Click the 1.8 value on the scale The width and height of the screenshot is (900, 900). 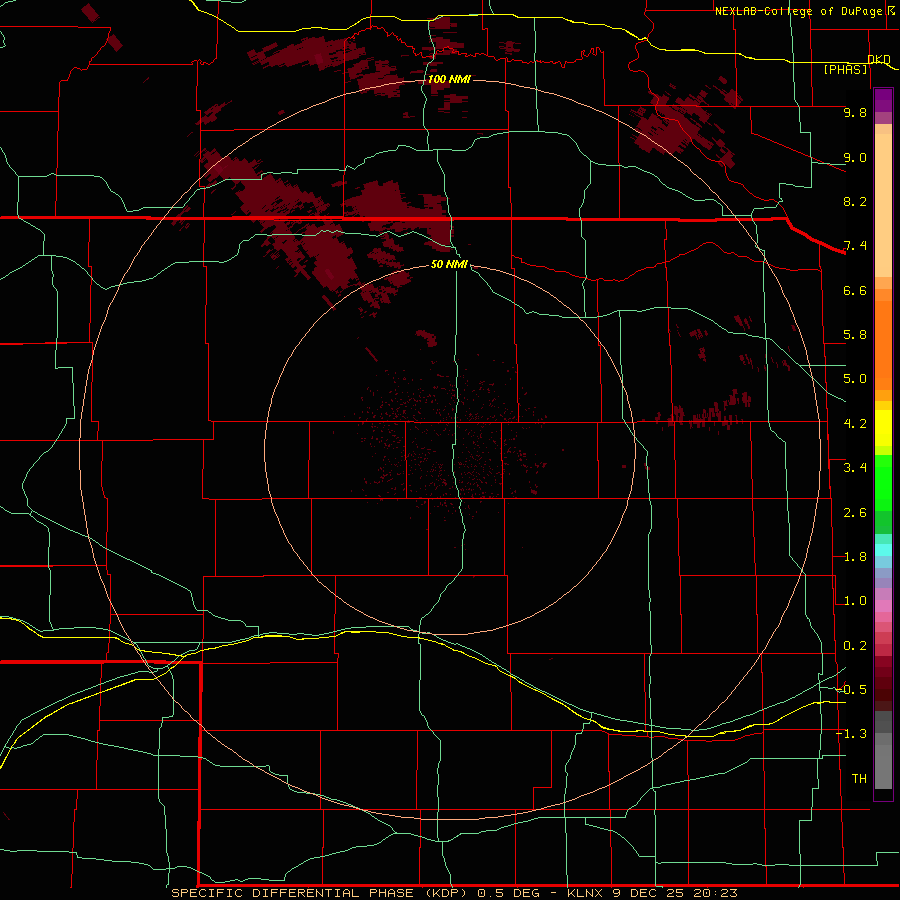click(855, 557)
